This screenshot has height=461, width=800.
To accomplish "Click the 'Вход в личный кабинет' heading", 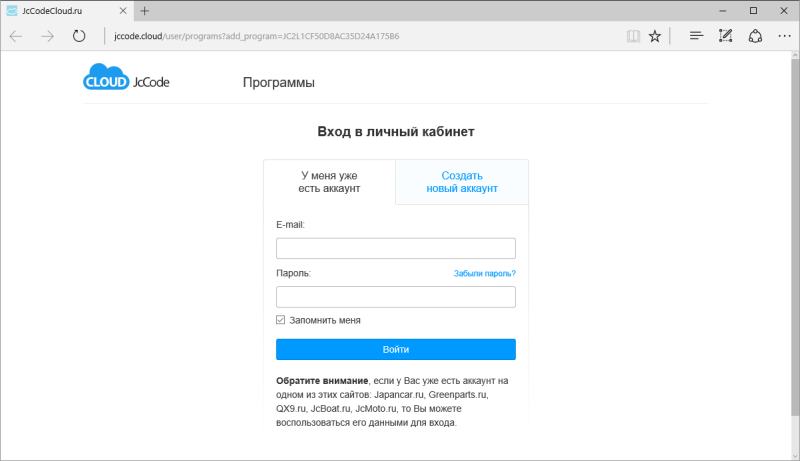I will tap(396, 132).
